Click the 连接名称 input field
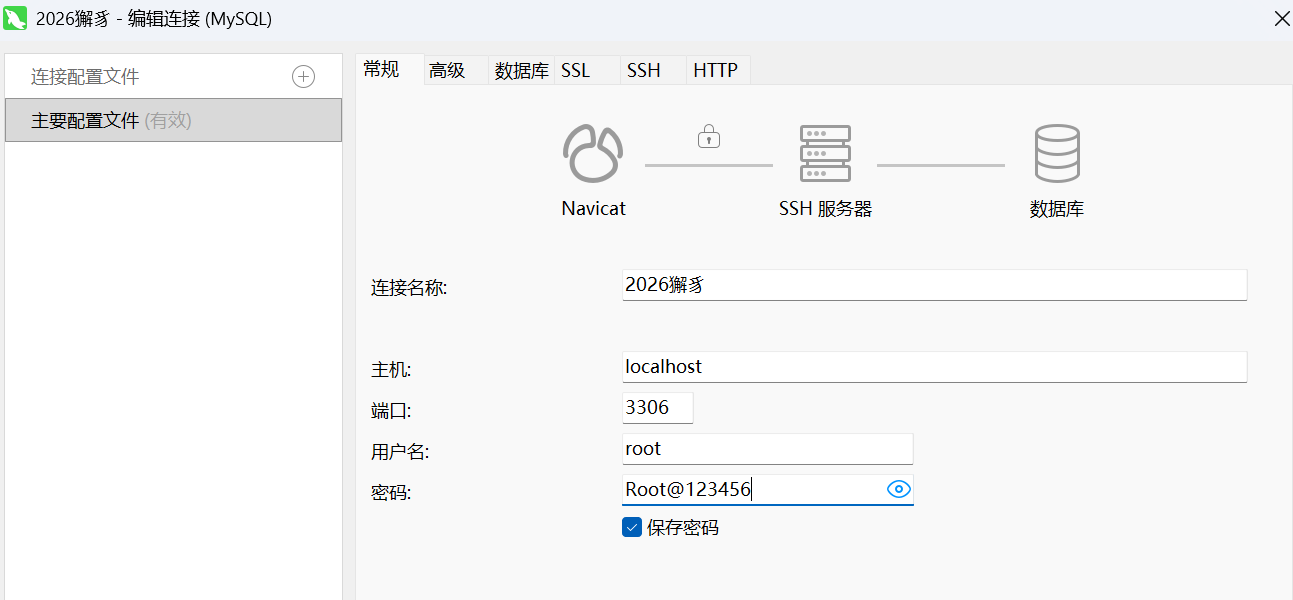1293x600 pixels. [934, 284]
